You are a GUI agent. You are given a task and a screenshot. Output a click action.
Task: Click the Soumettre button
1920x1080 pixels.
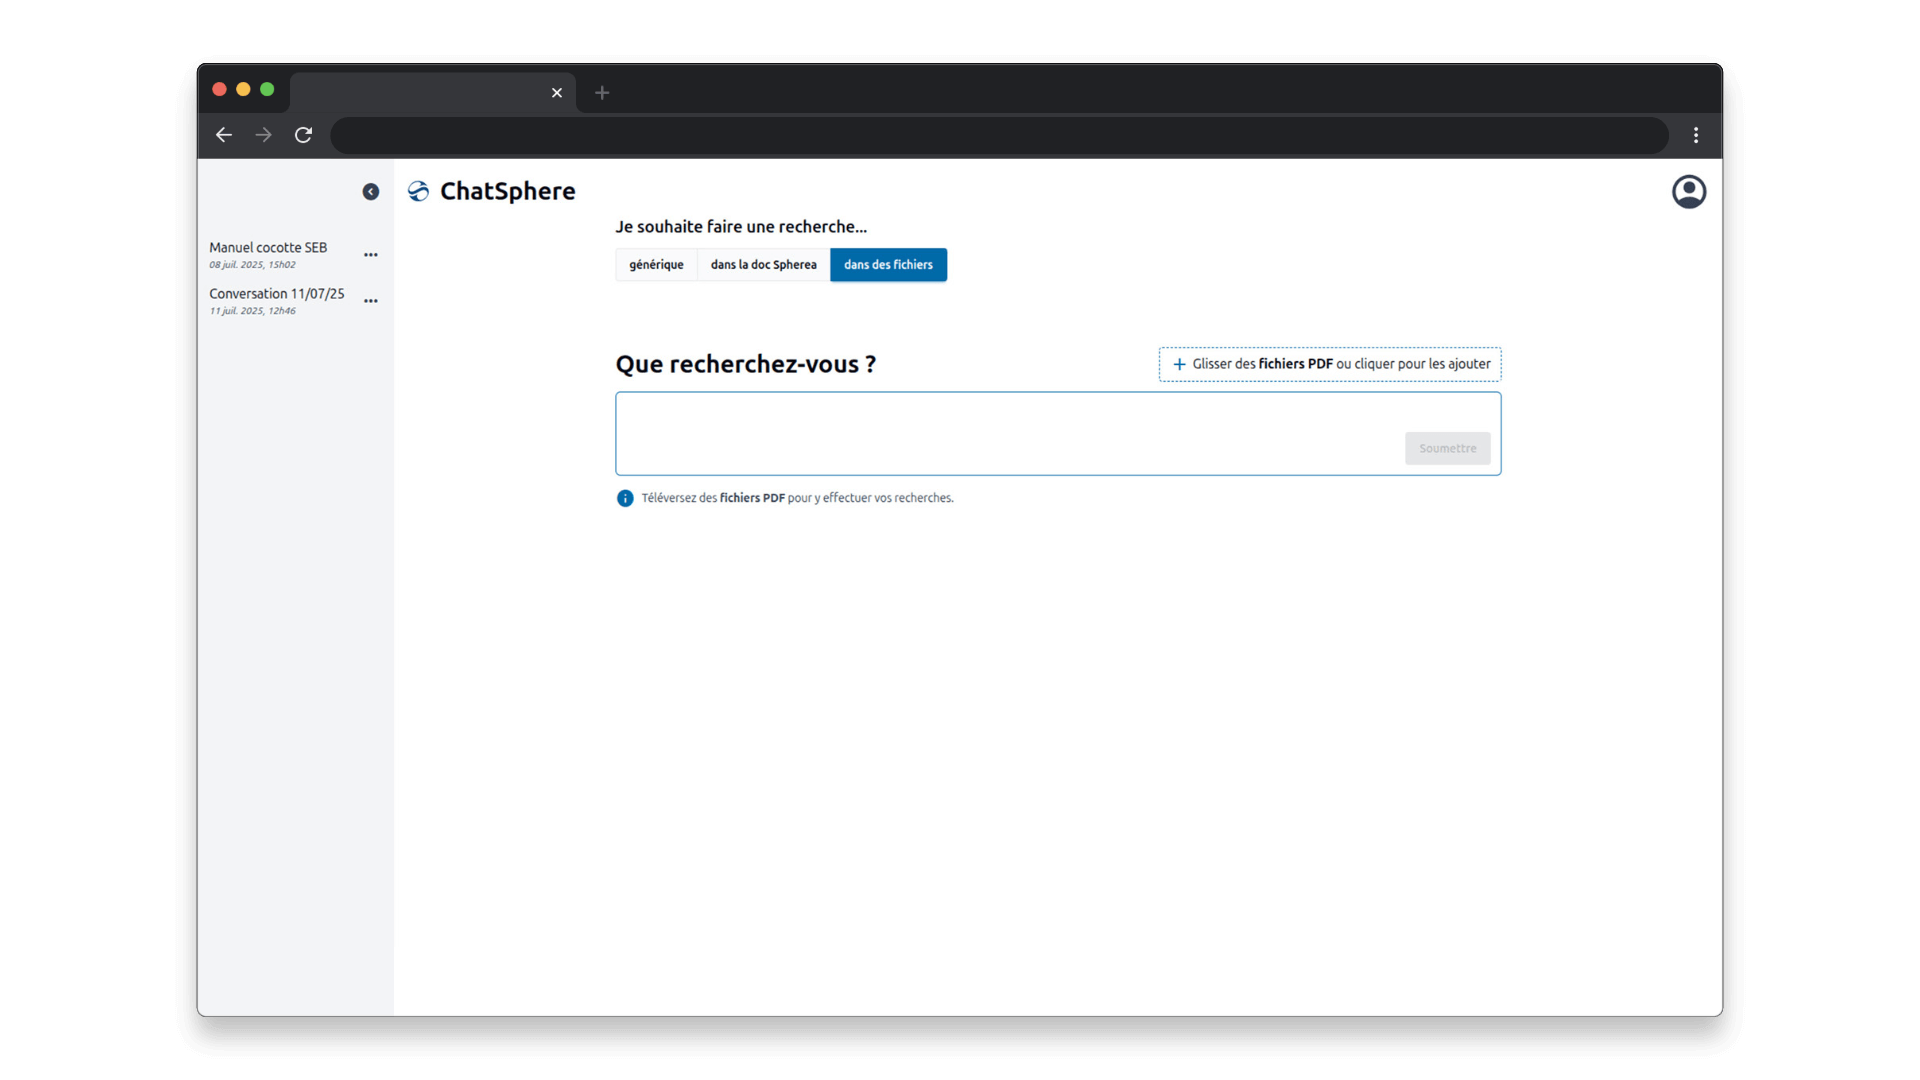(1447, 448)
